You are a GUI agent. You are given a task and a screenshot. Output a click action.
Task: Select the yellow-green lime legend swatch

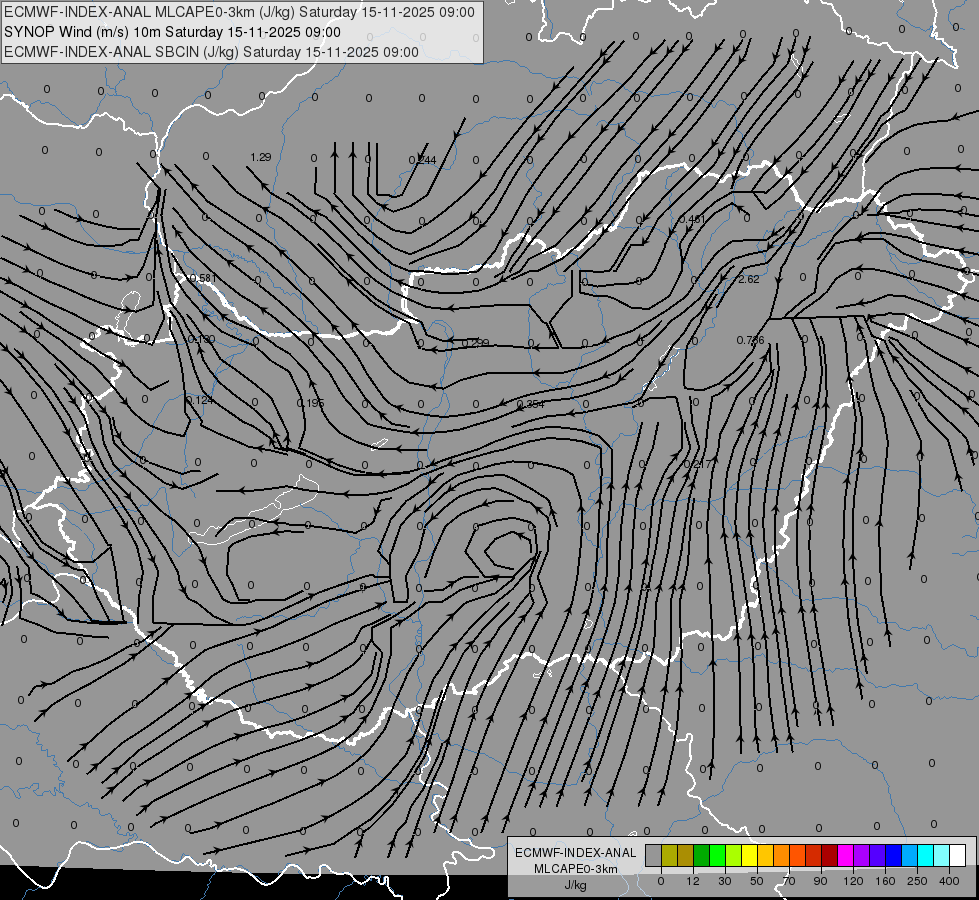[x=734, y=855]
